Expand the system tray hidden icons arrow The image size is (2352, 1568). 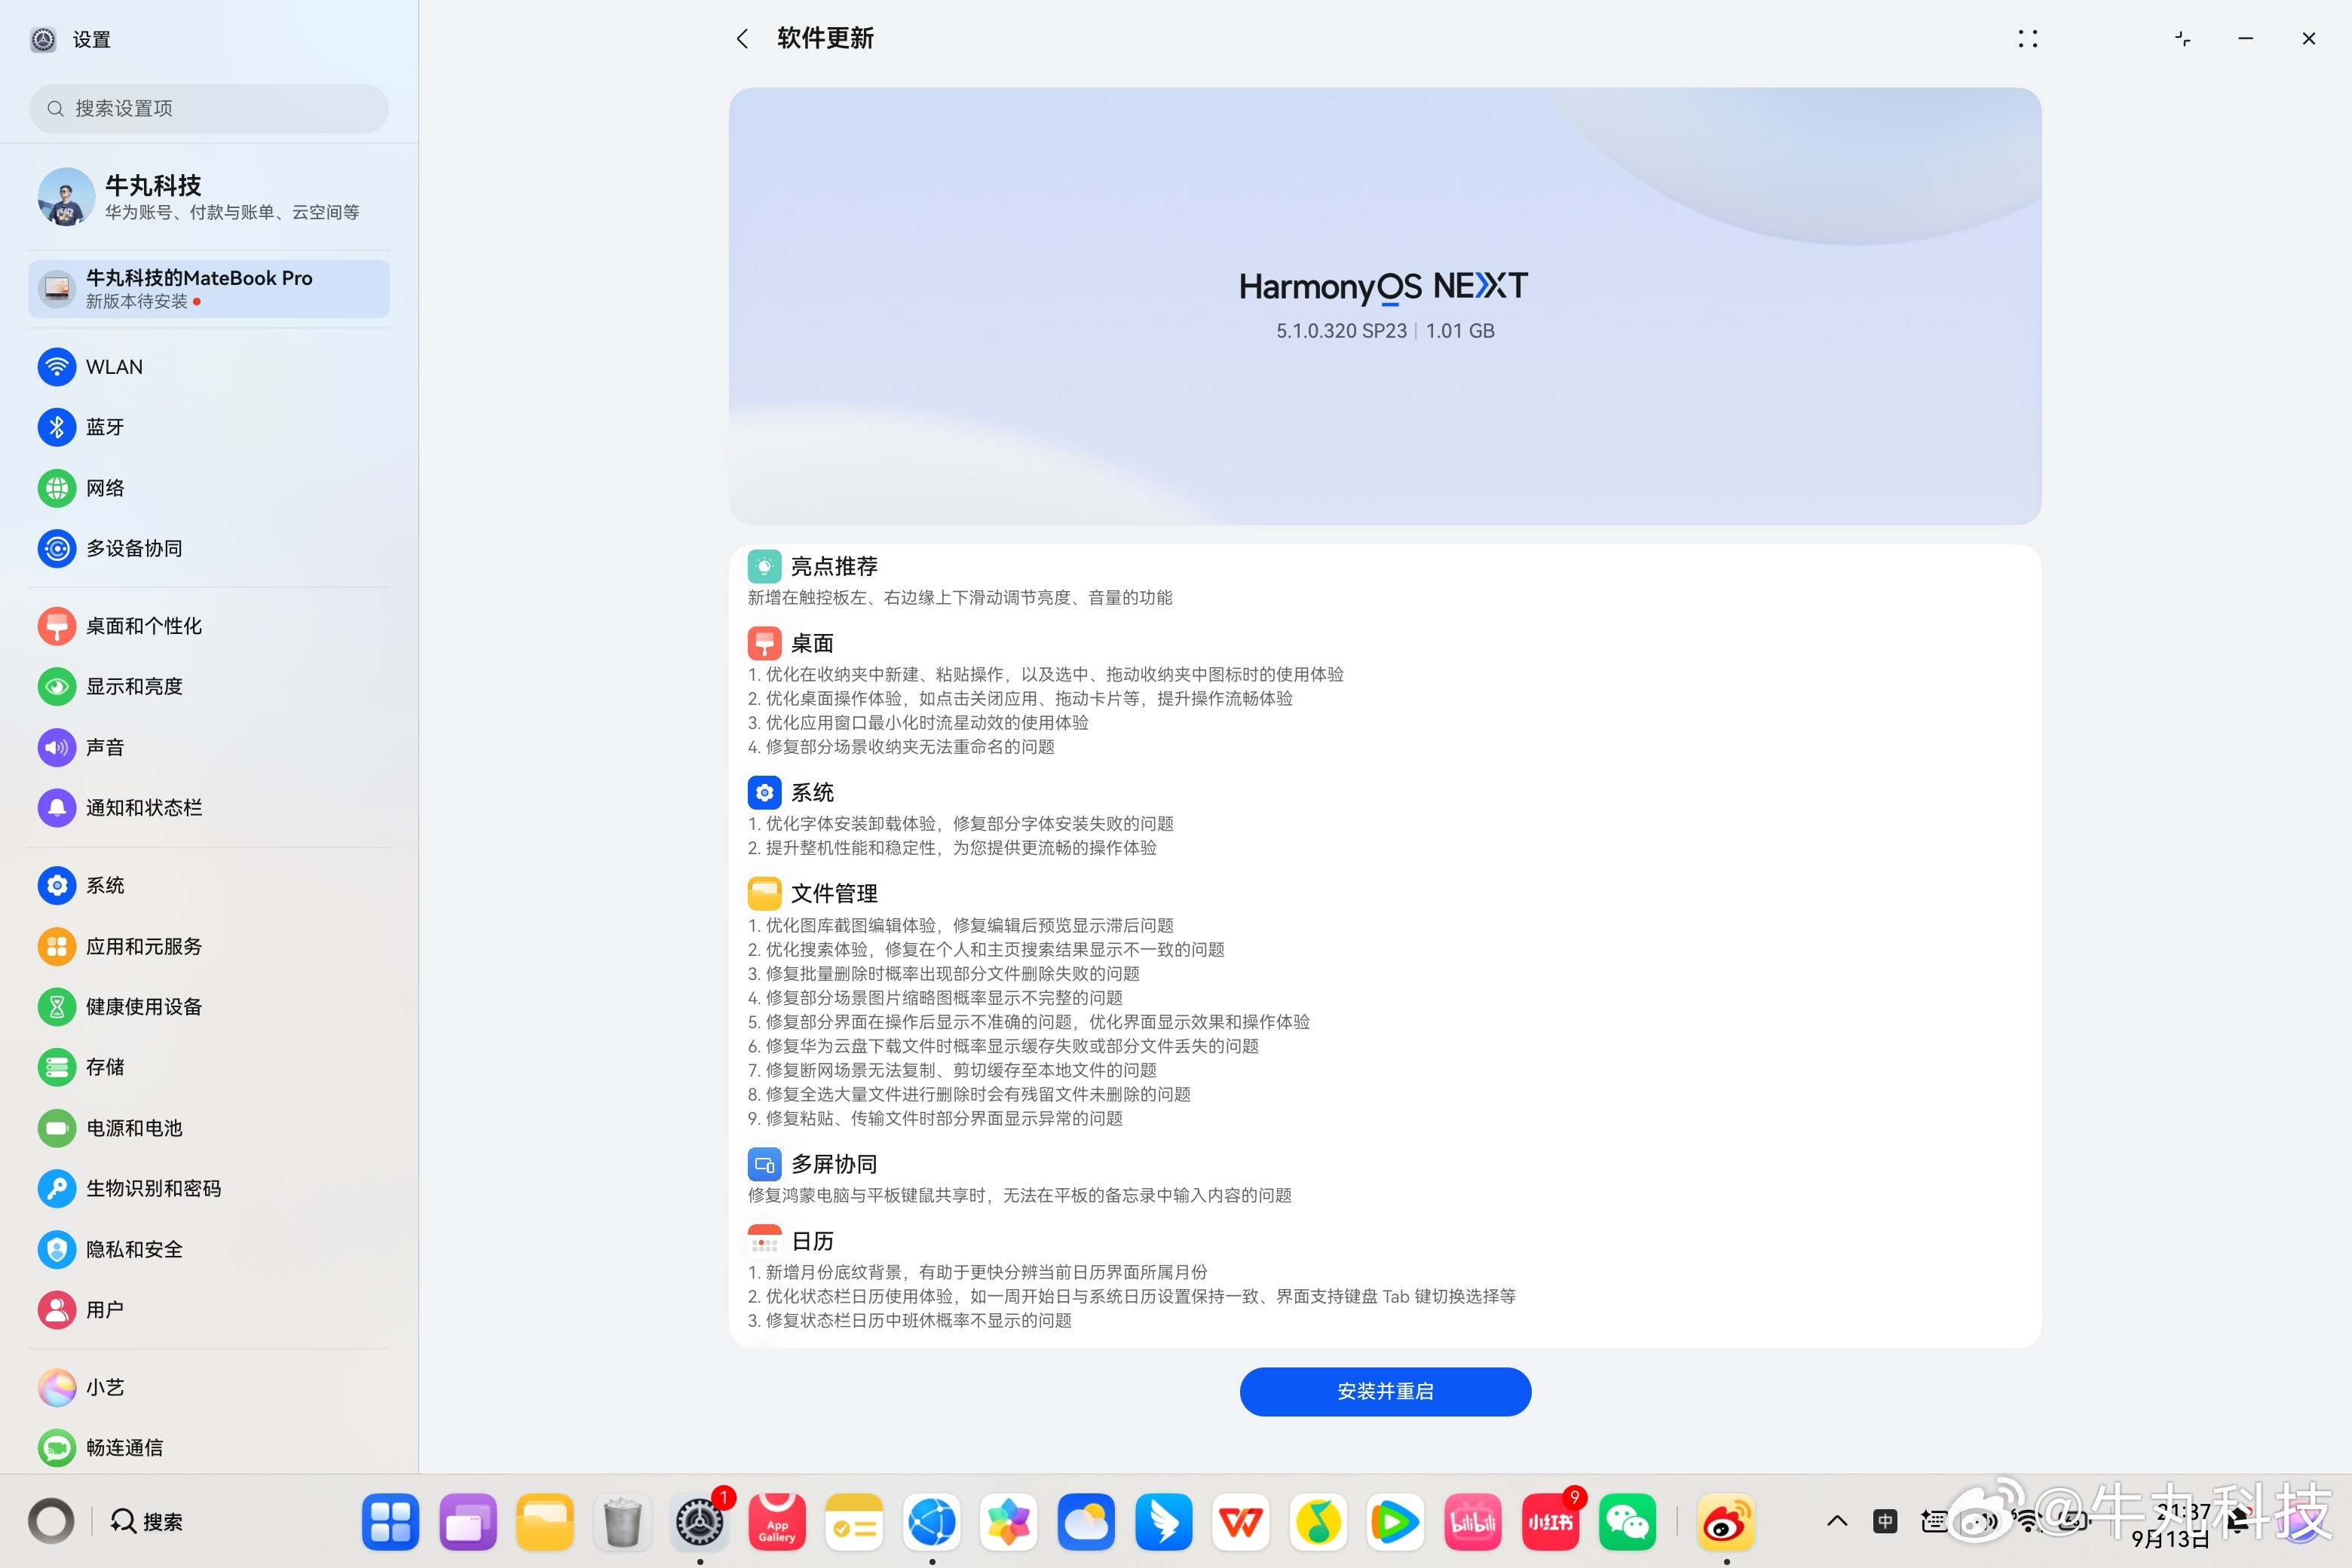(1837, 1521)
